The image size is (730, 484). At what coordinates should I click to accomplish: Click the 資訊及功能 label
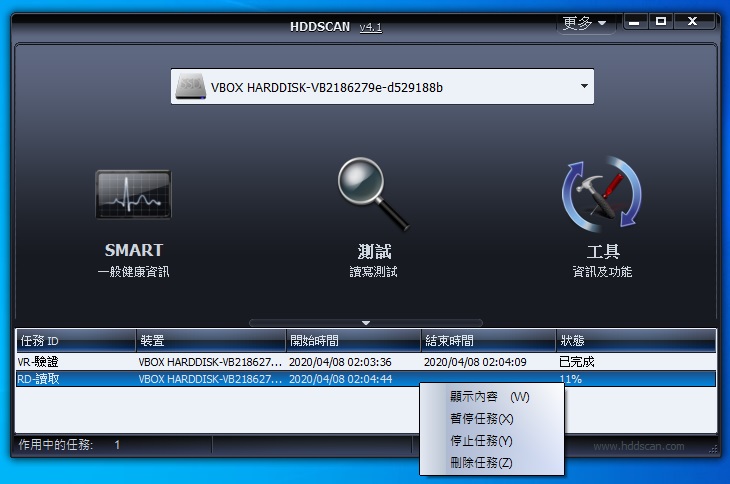pos(602,272)
